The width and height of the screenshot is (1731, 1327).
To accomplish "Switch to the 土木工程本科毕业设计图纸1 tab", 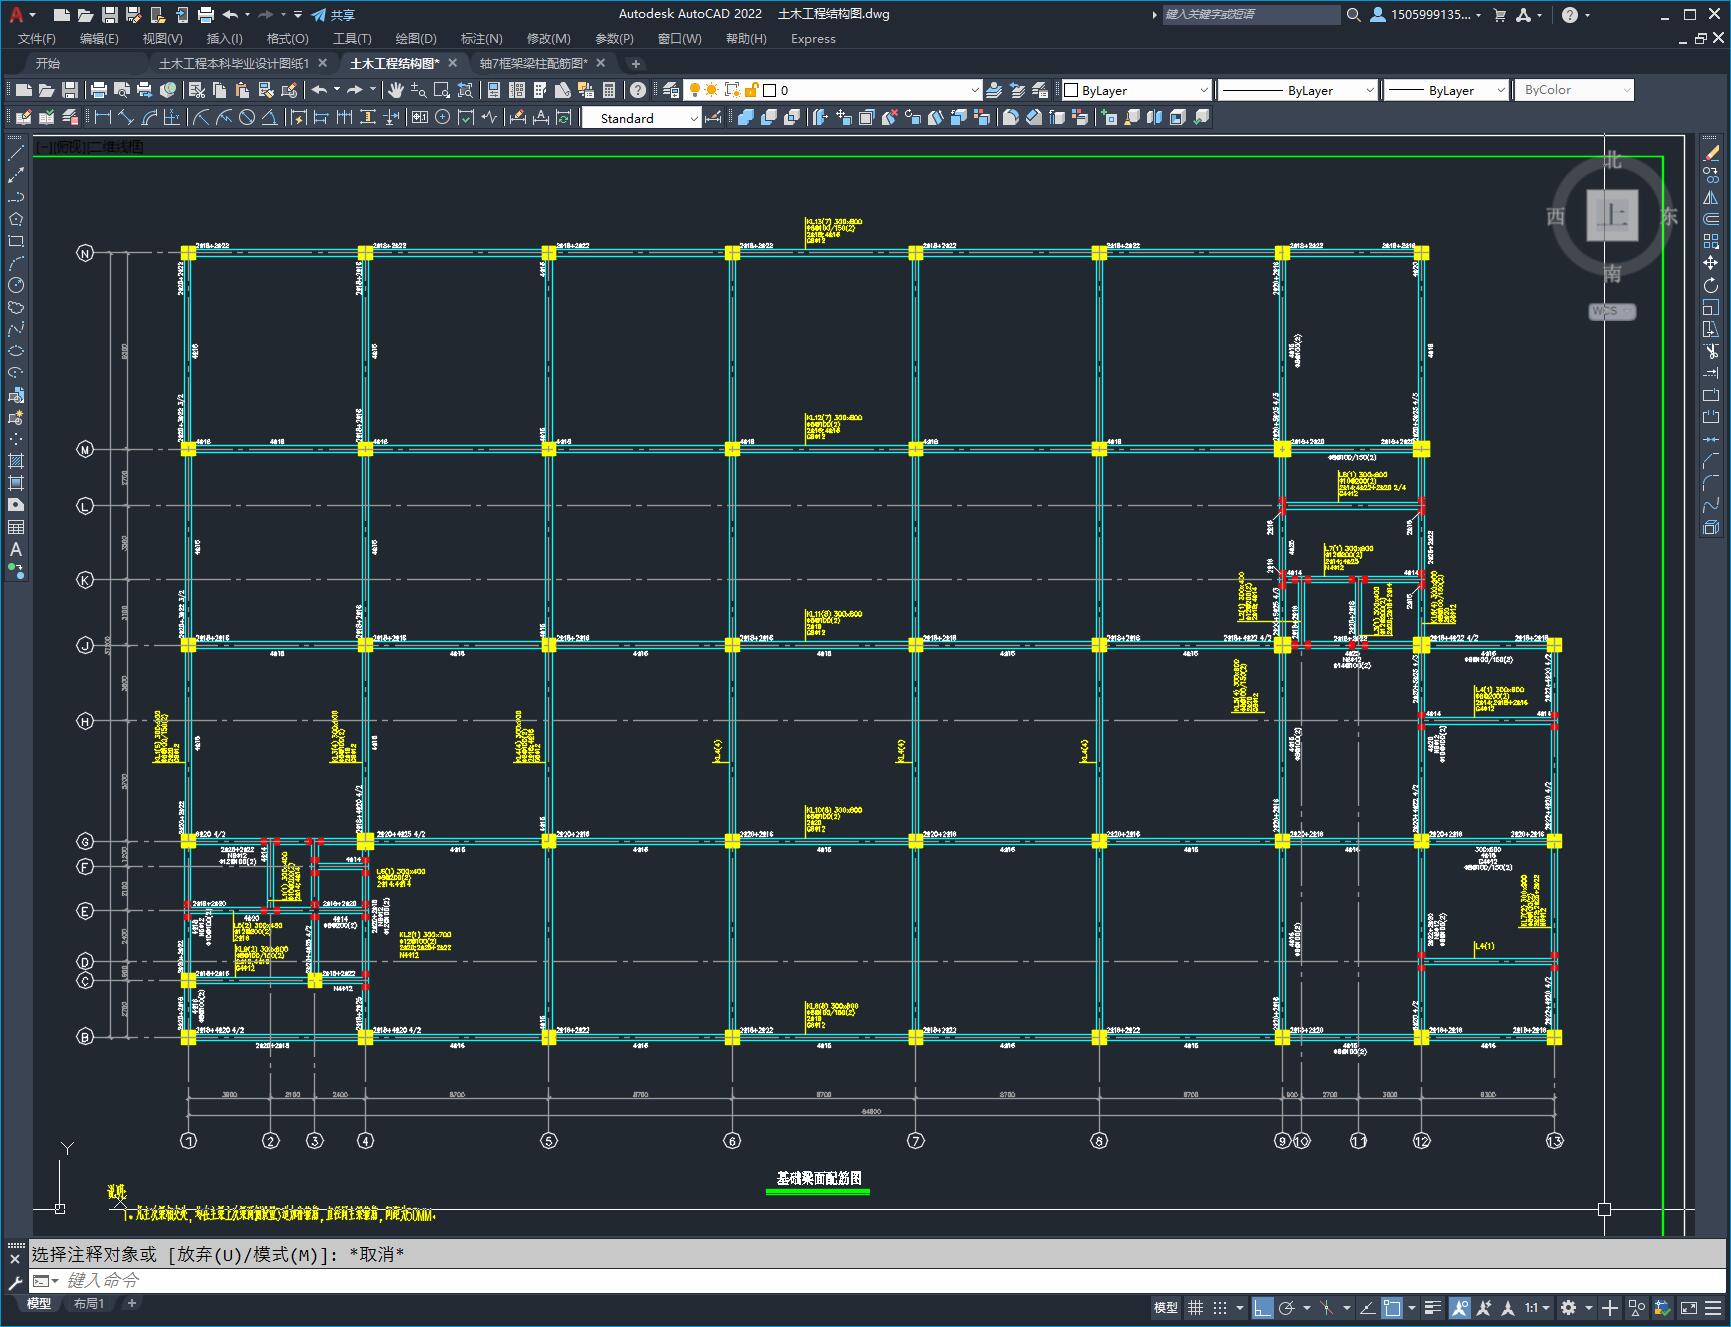I will pyautogui.click(x=234, y=63).
